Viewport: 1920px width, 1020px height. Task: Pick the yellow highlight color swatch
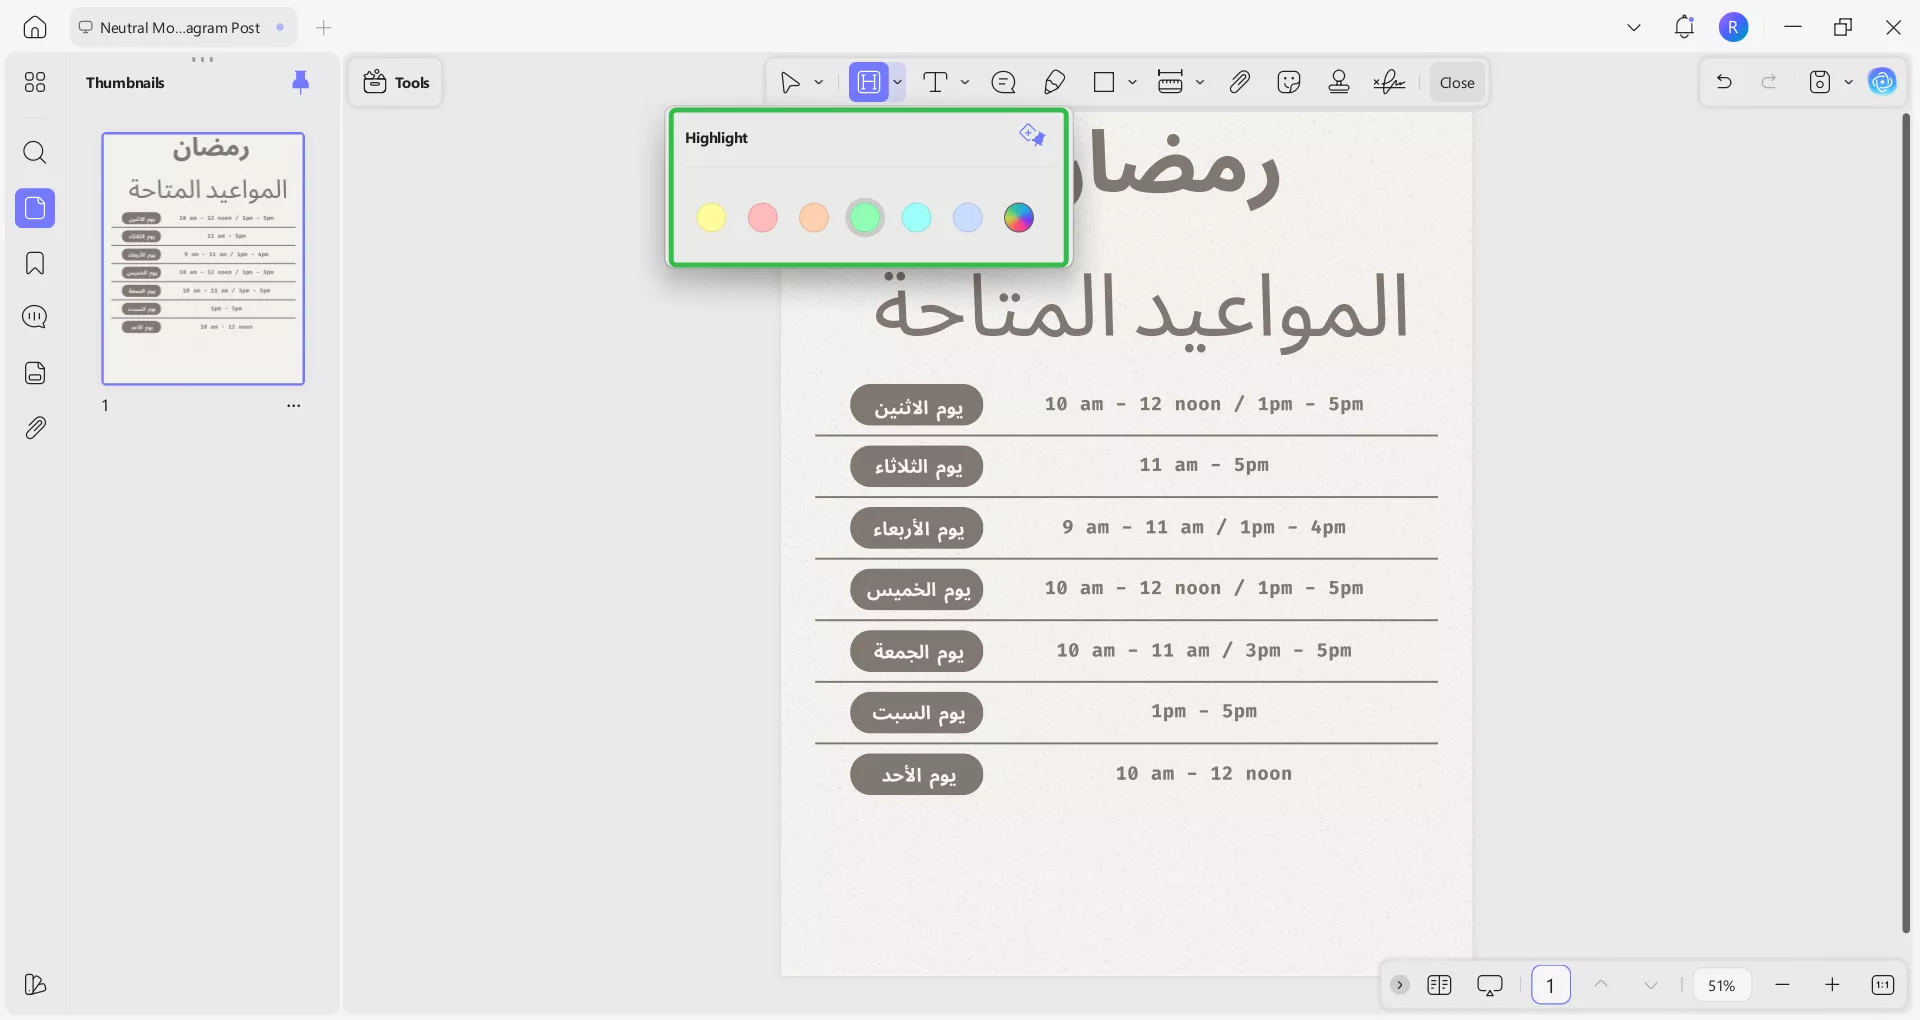pyautogui.click(x=711, y=217)
